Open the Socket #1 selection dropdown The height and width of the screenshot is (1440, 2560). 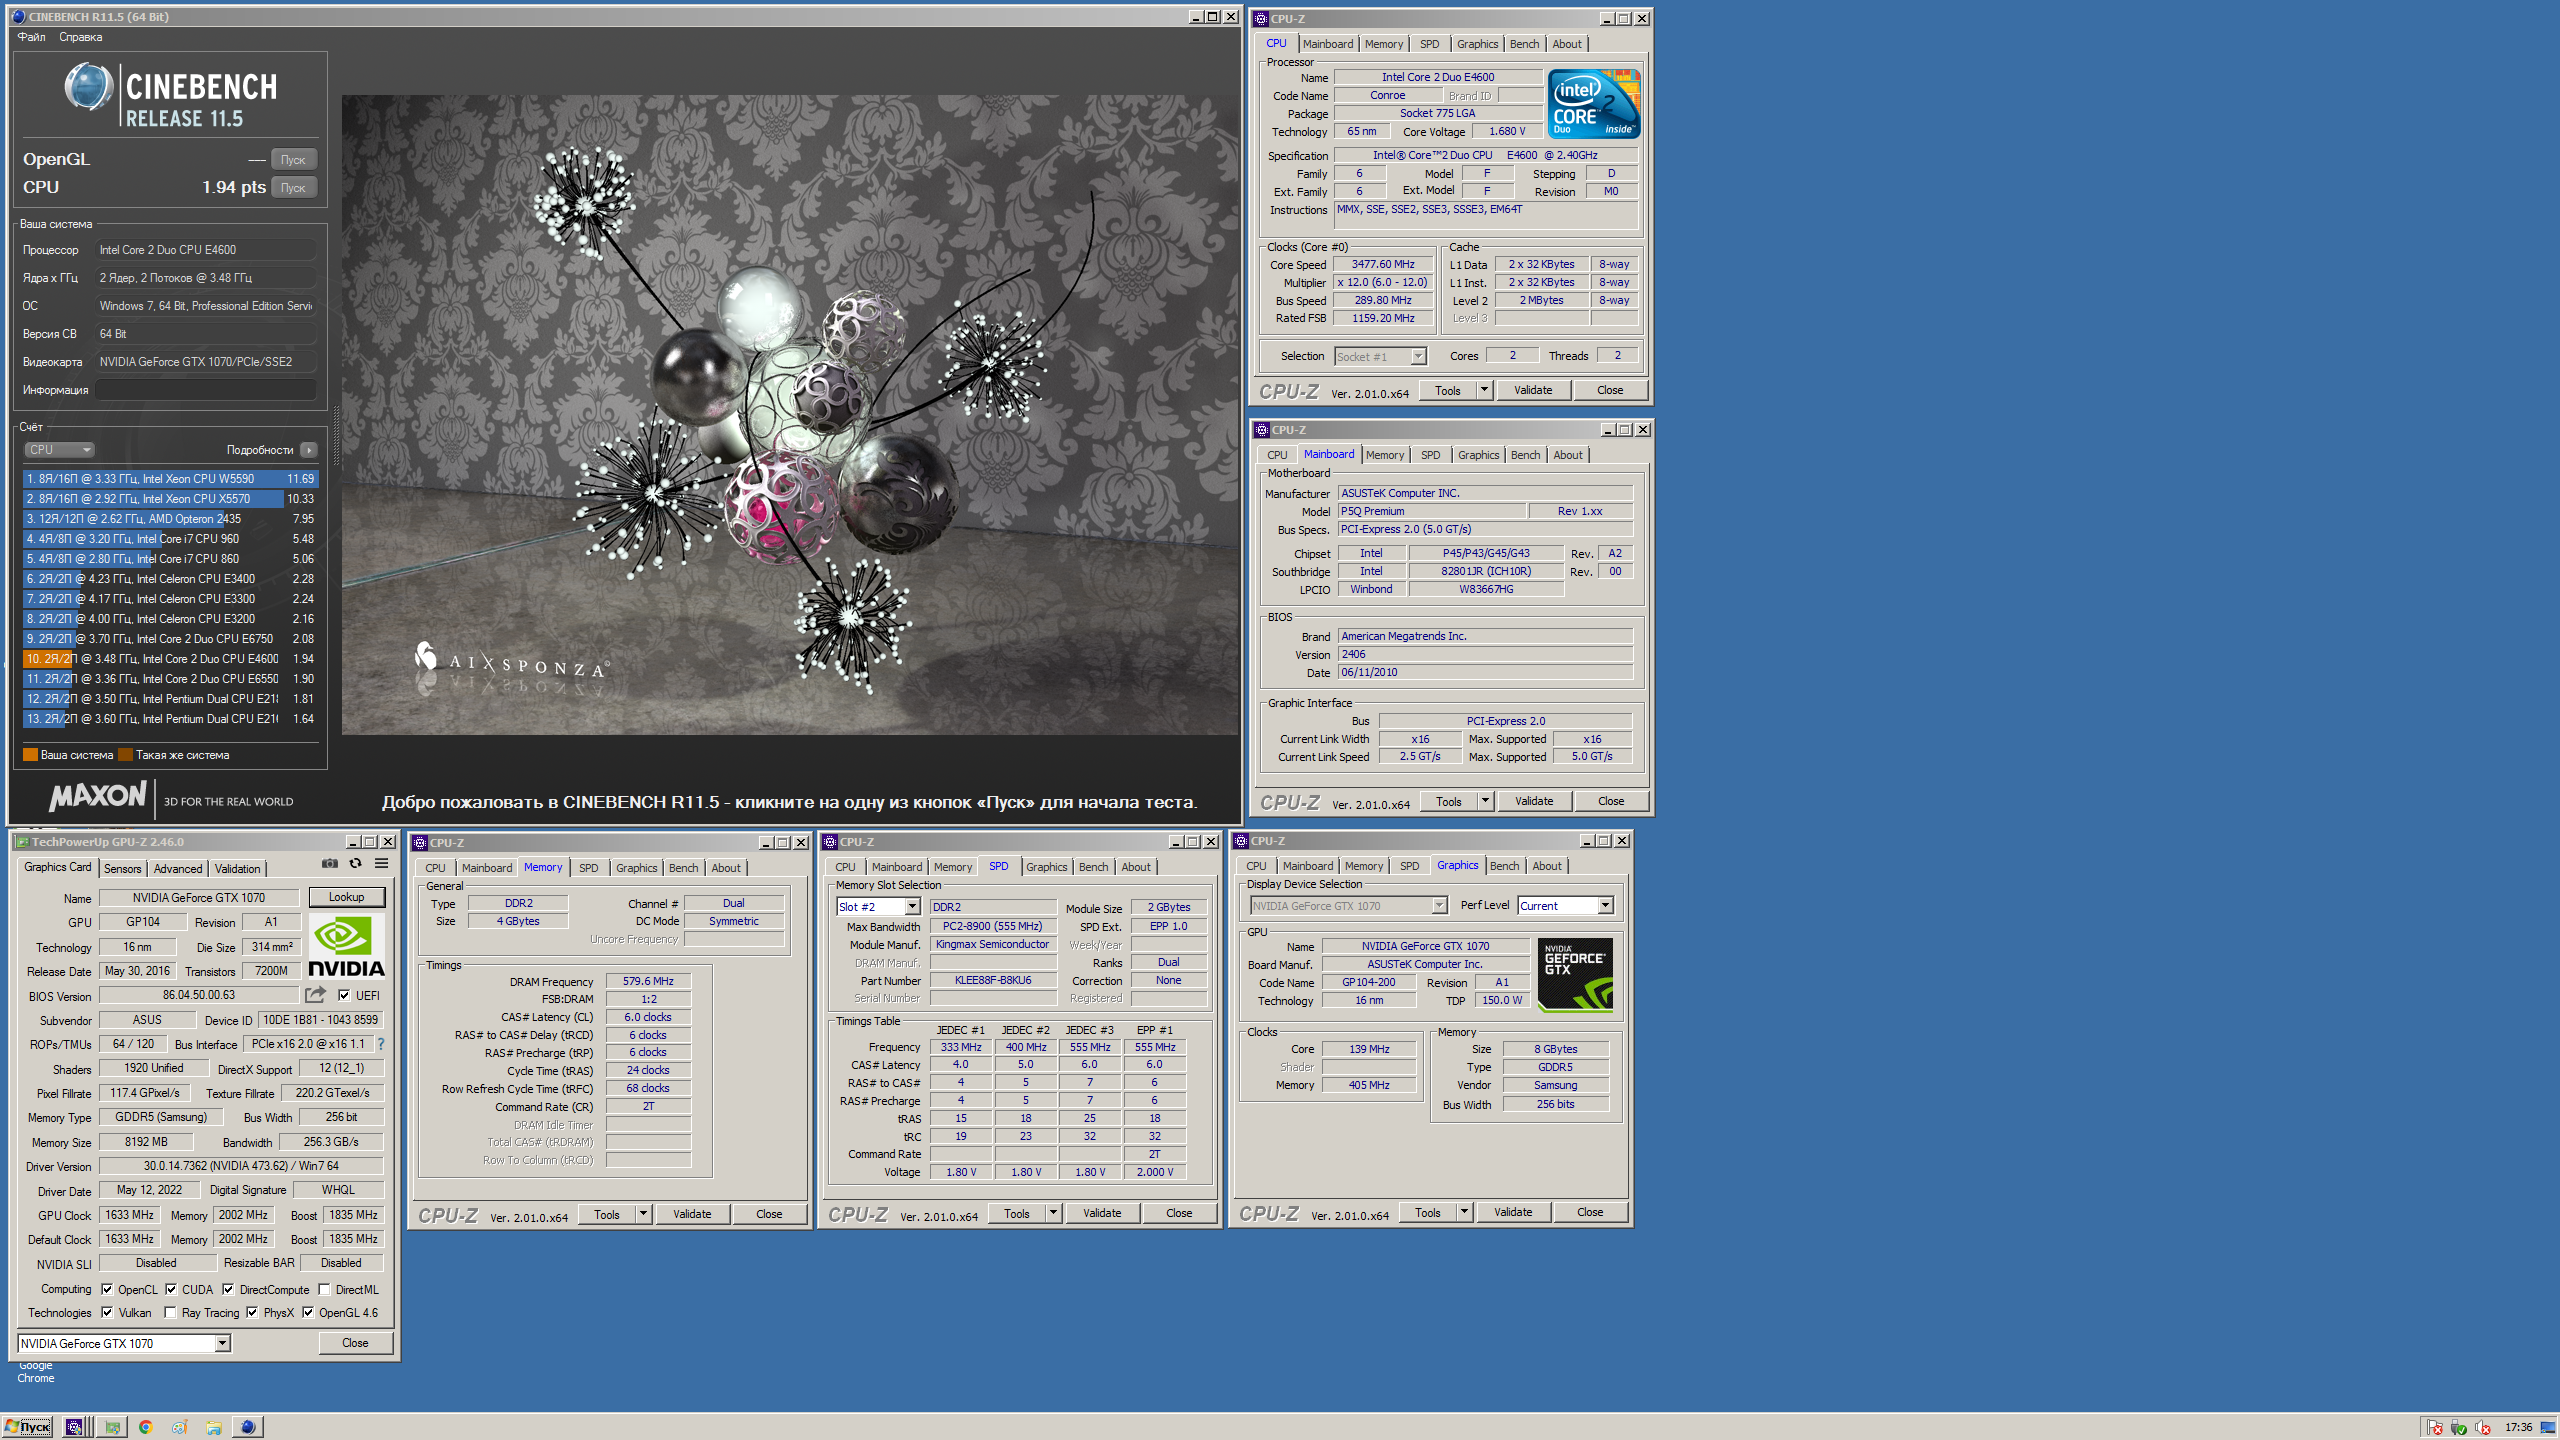(x=1380, y=356)
